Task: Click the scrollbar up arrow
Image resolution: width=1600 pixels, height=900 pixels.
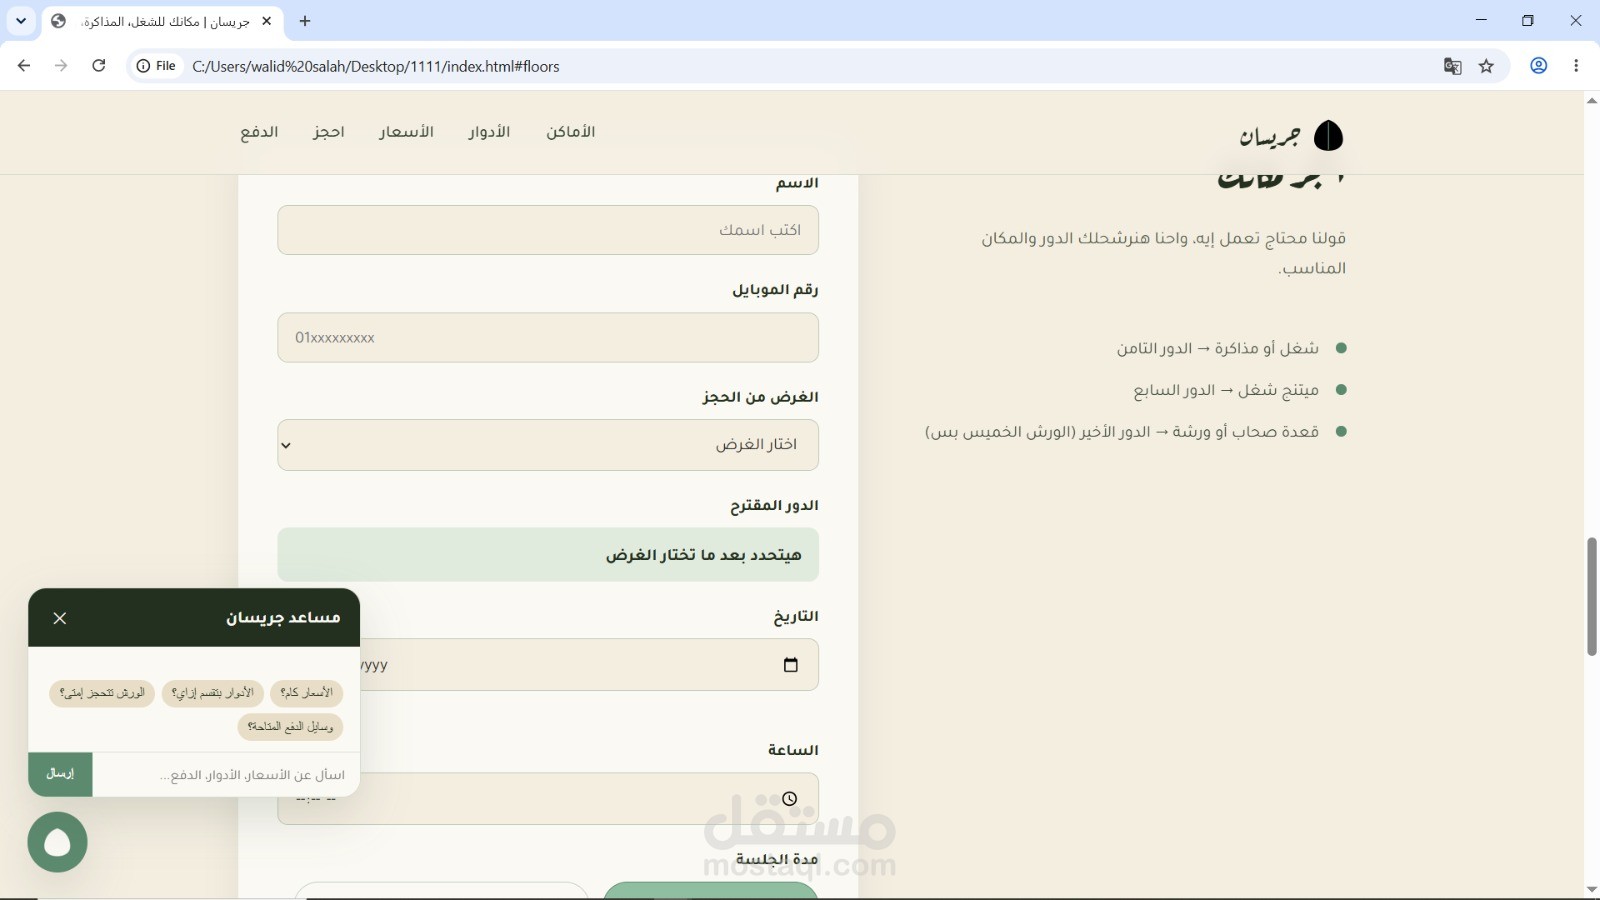Action: coord(1592,100)
